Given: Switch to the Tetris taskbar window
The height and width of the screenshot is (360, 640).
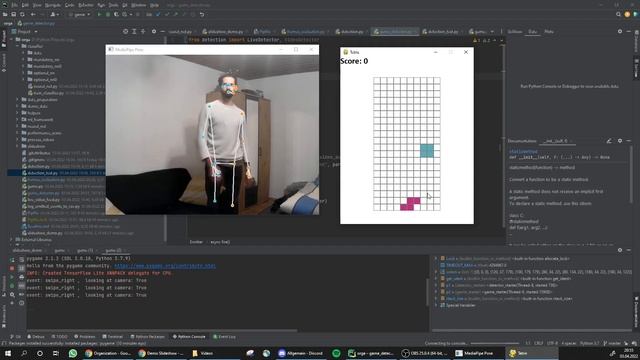Looking at the screenshot, I should tap(531, 353).
